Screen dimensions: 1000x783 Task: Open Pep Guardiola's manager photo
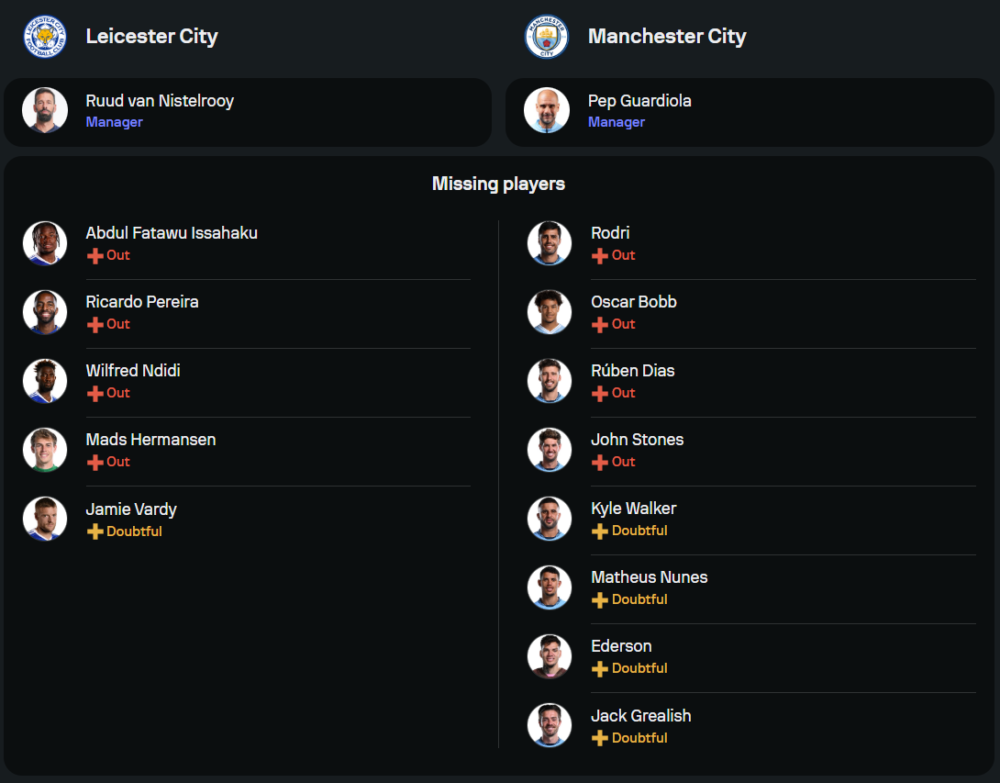[x=547, y=110]
